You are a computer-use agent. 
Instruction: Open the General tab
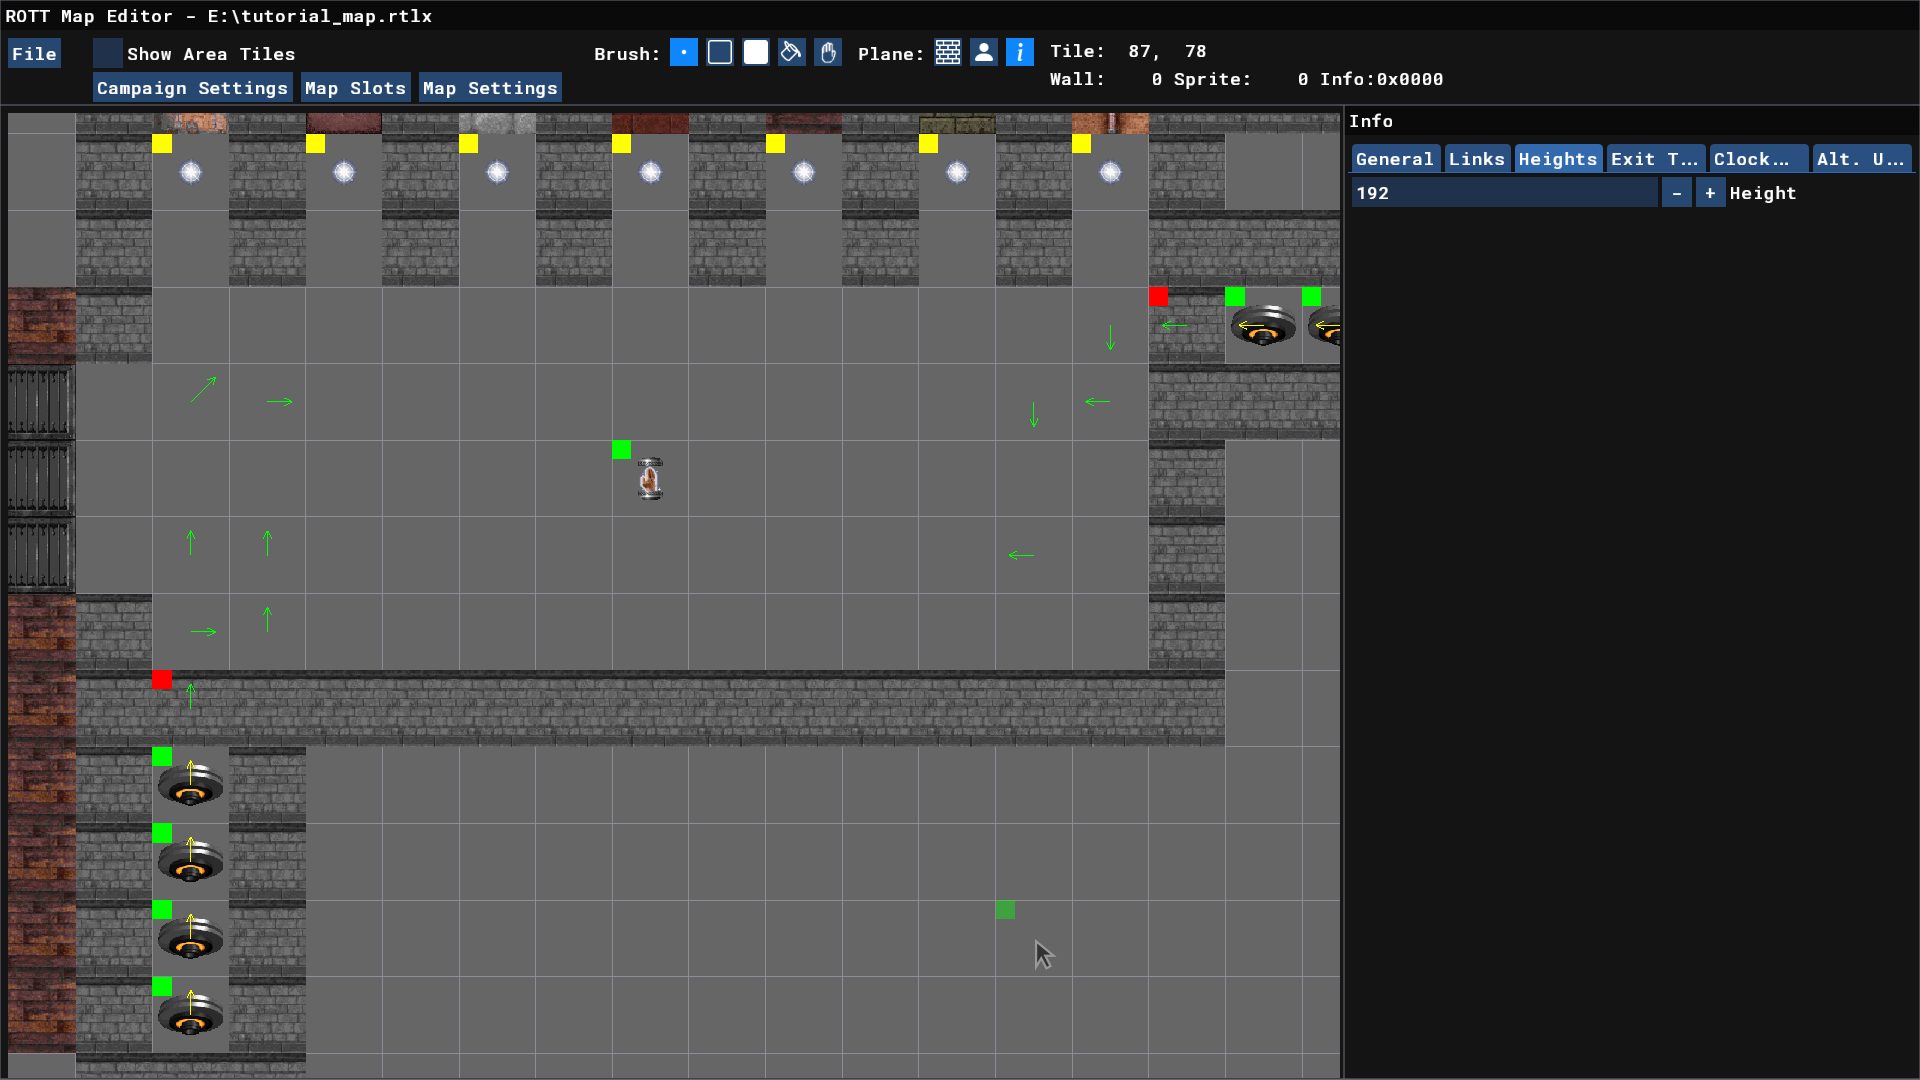[1394, 159]
